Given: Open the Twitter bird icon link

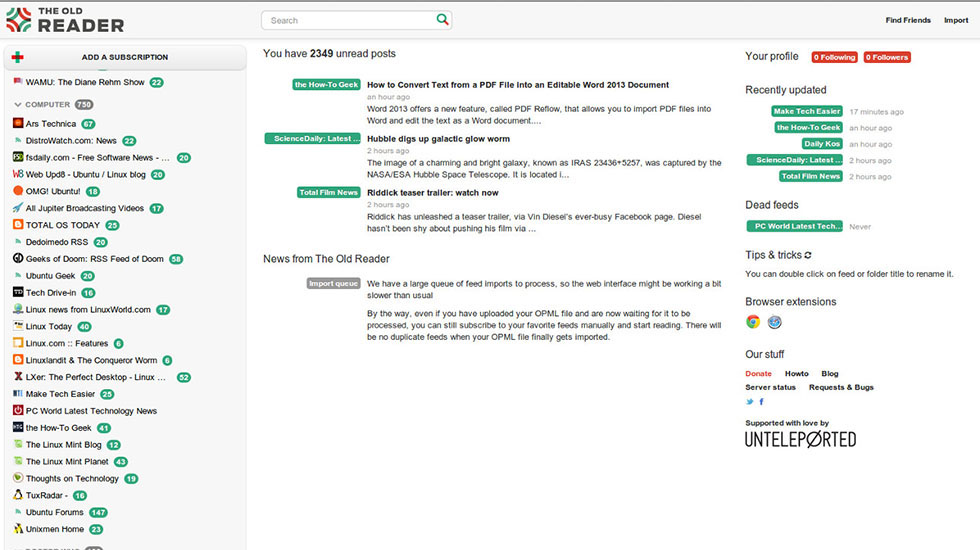Looking at the screenshot, I should pyautogui.click(x=750, y=401).
